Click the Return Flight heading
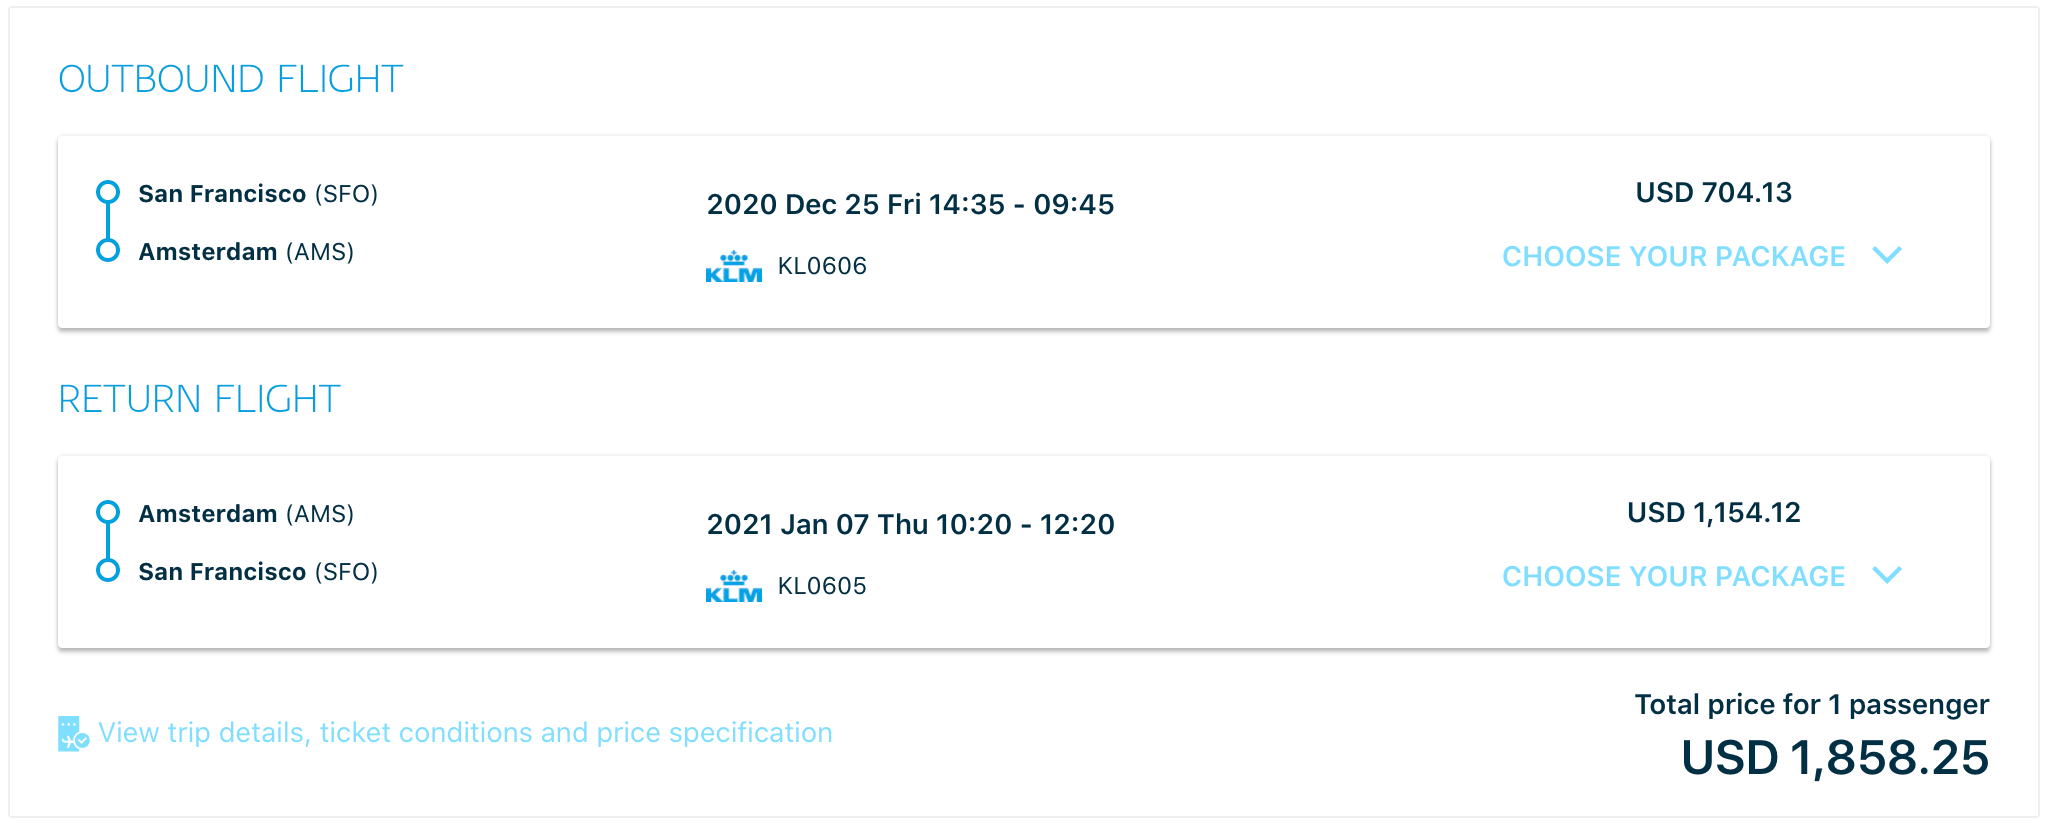Image resolution: width=2046 pixels, height=826 pixels. tap(199, 400)
